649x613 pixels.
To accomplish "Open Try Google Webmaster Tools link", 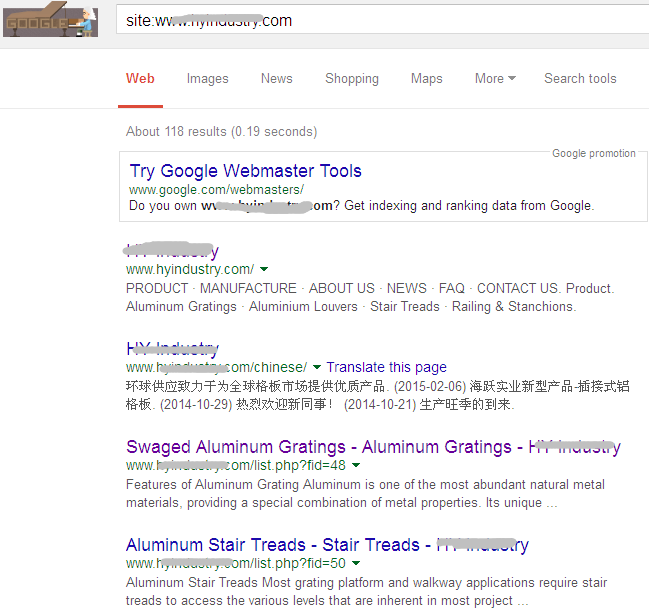I will point(245,171).
